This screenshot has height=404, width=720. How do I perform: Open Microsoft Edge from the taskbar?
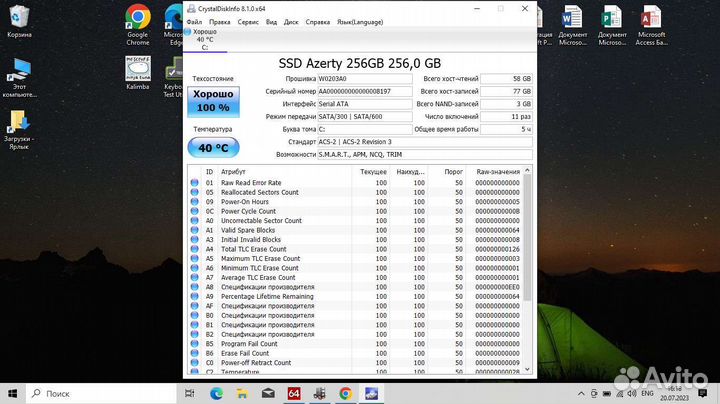pyautogui.click(x=216, y=393)
